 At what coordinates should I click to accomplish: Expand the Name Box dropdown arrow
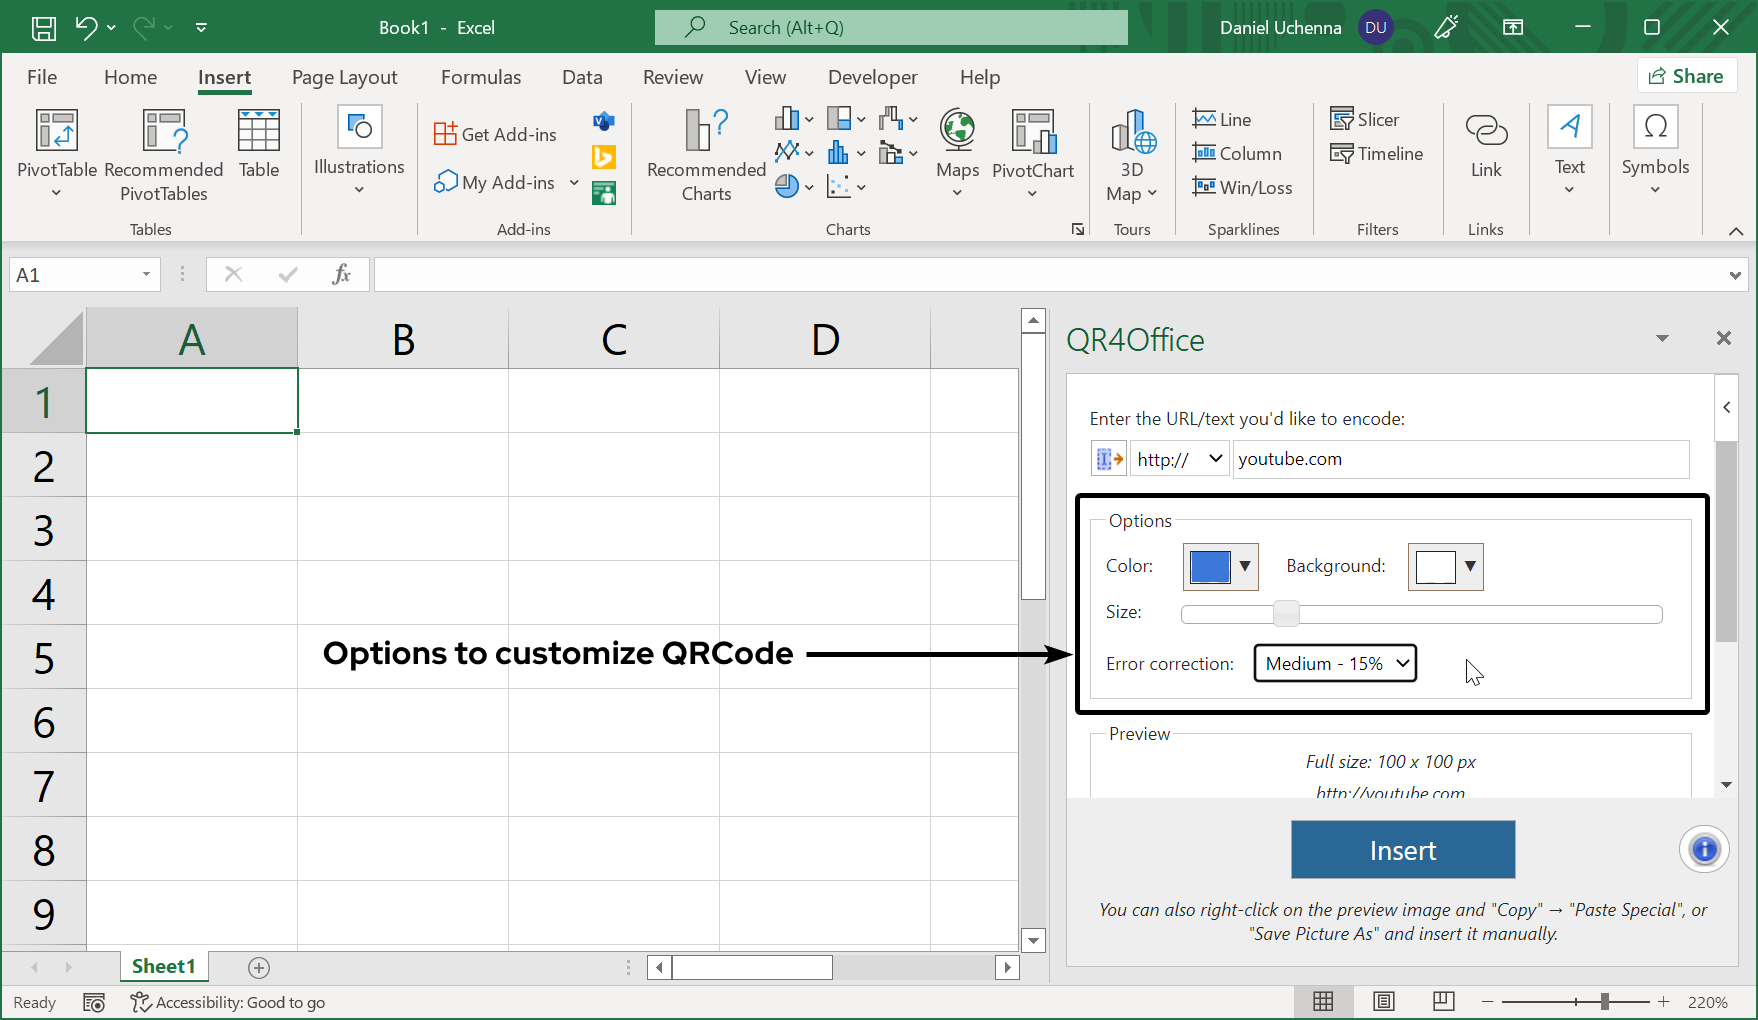click(x=146, y=275)
